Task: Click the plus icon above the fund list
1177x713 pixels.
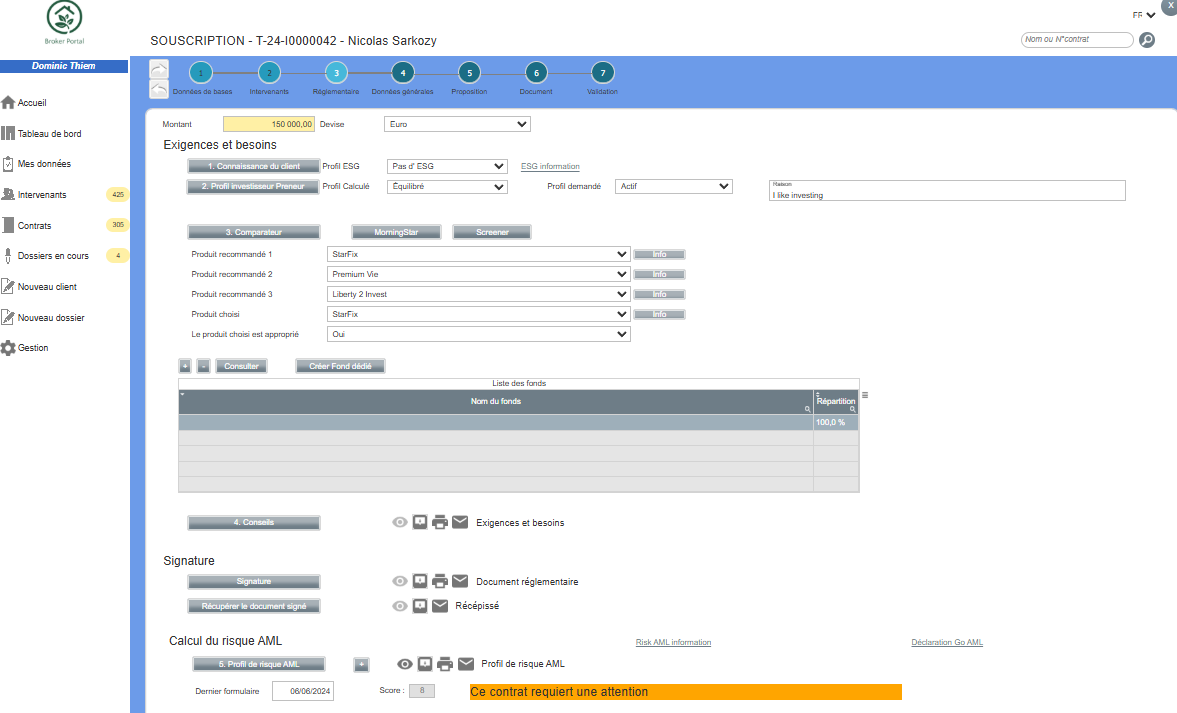Action: pyautogui.click(x=185, y=366)
